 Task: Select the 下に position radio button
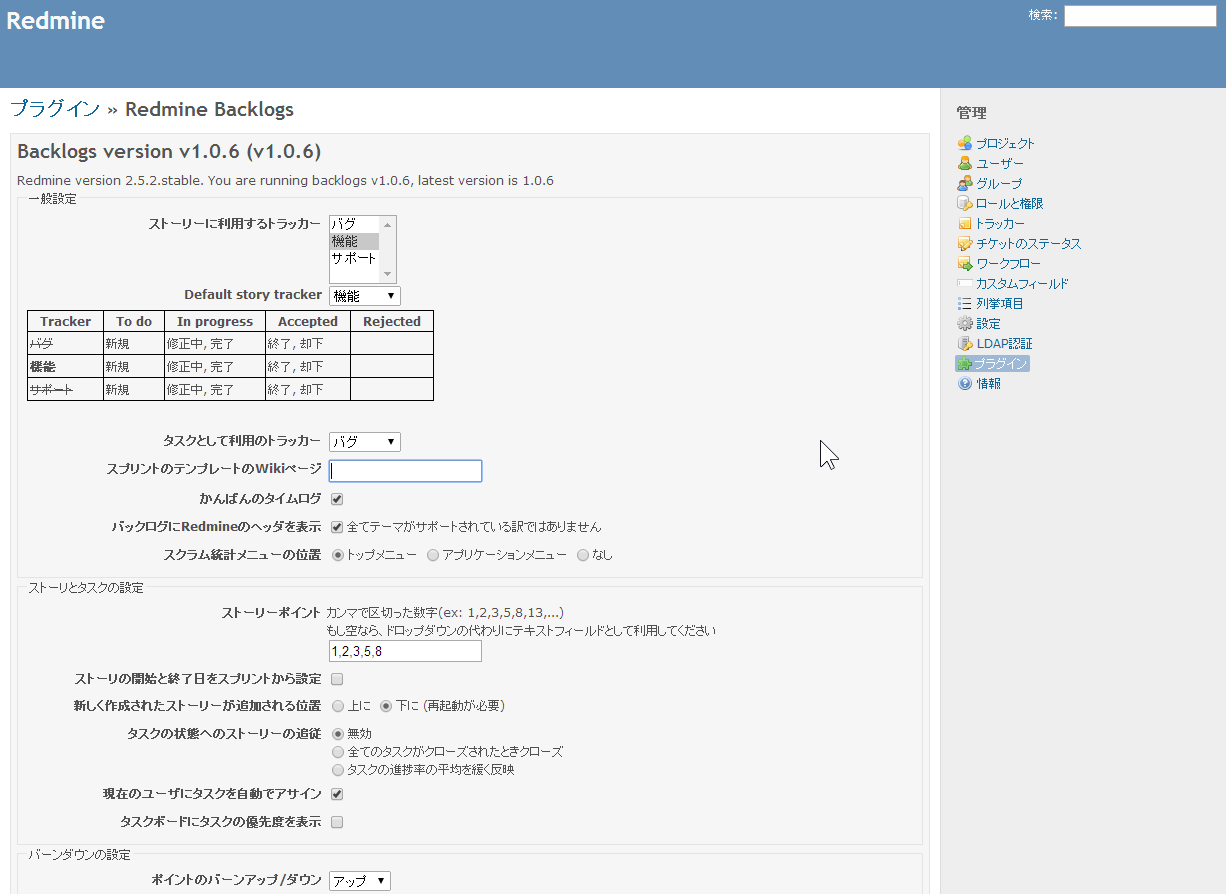pyautogui.click(x=386, y=706)
